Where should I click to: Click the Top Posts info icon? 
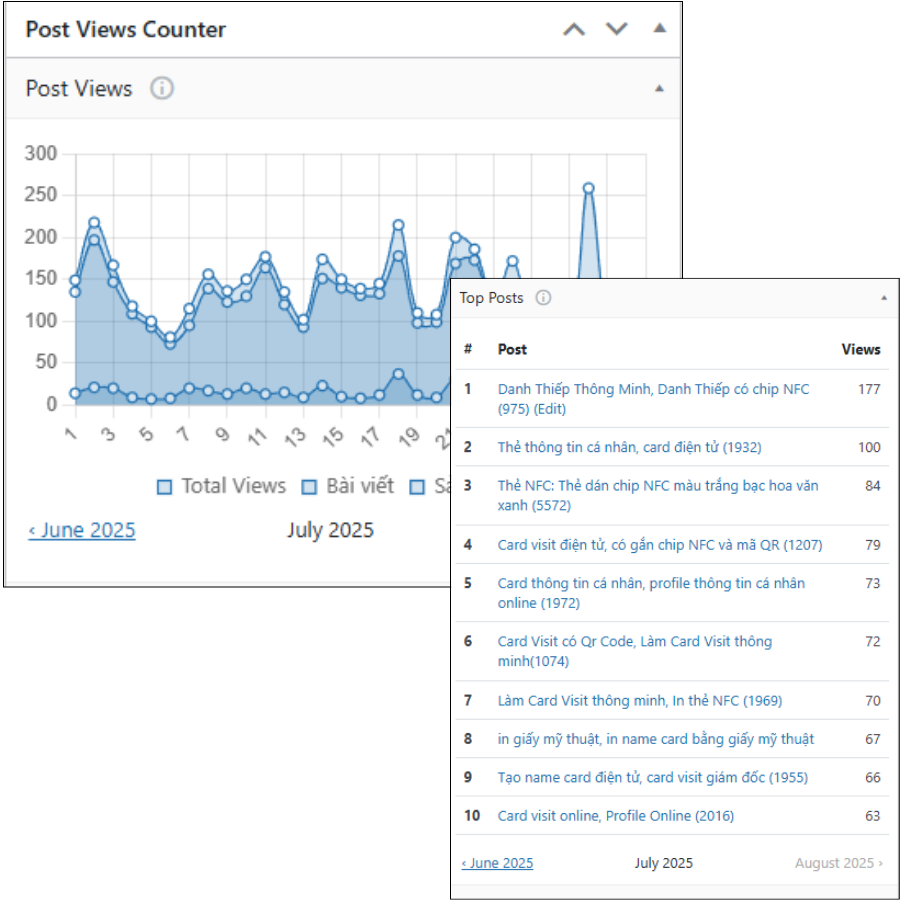click(543, 298)
